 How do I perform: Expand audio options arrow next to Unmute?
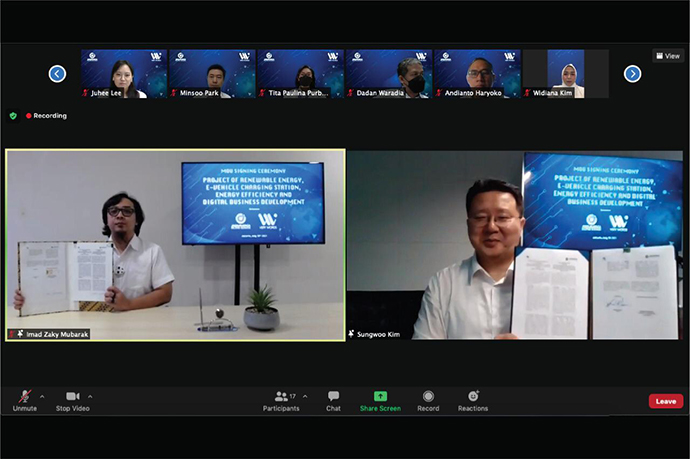[x=42, y=395]
